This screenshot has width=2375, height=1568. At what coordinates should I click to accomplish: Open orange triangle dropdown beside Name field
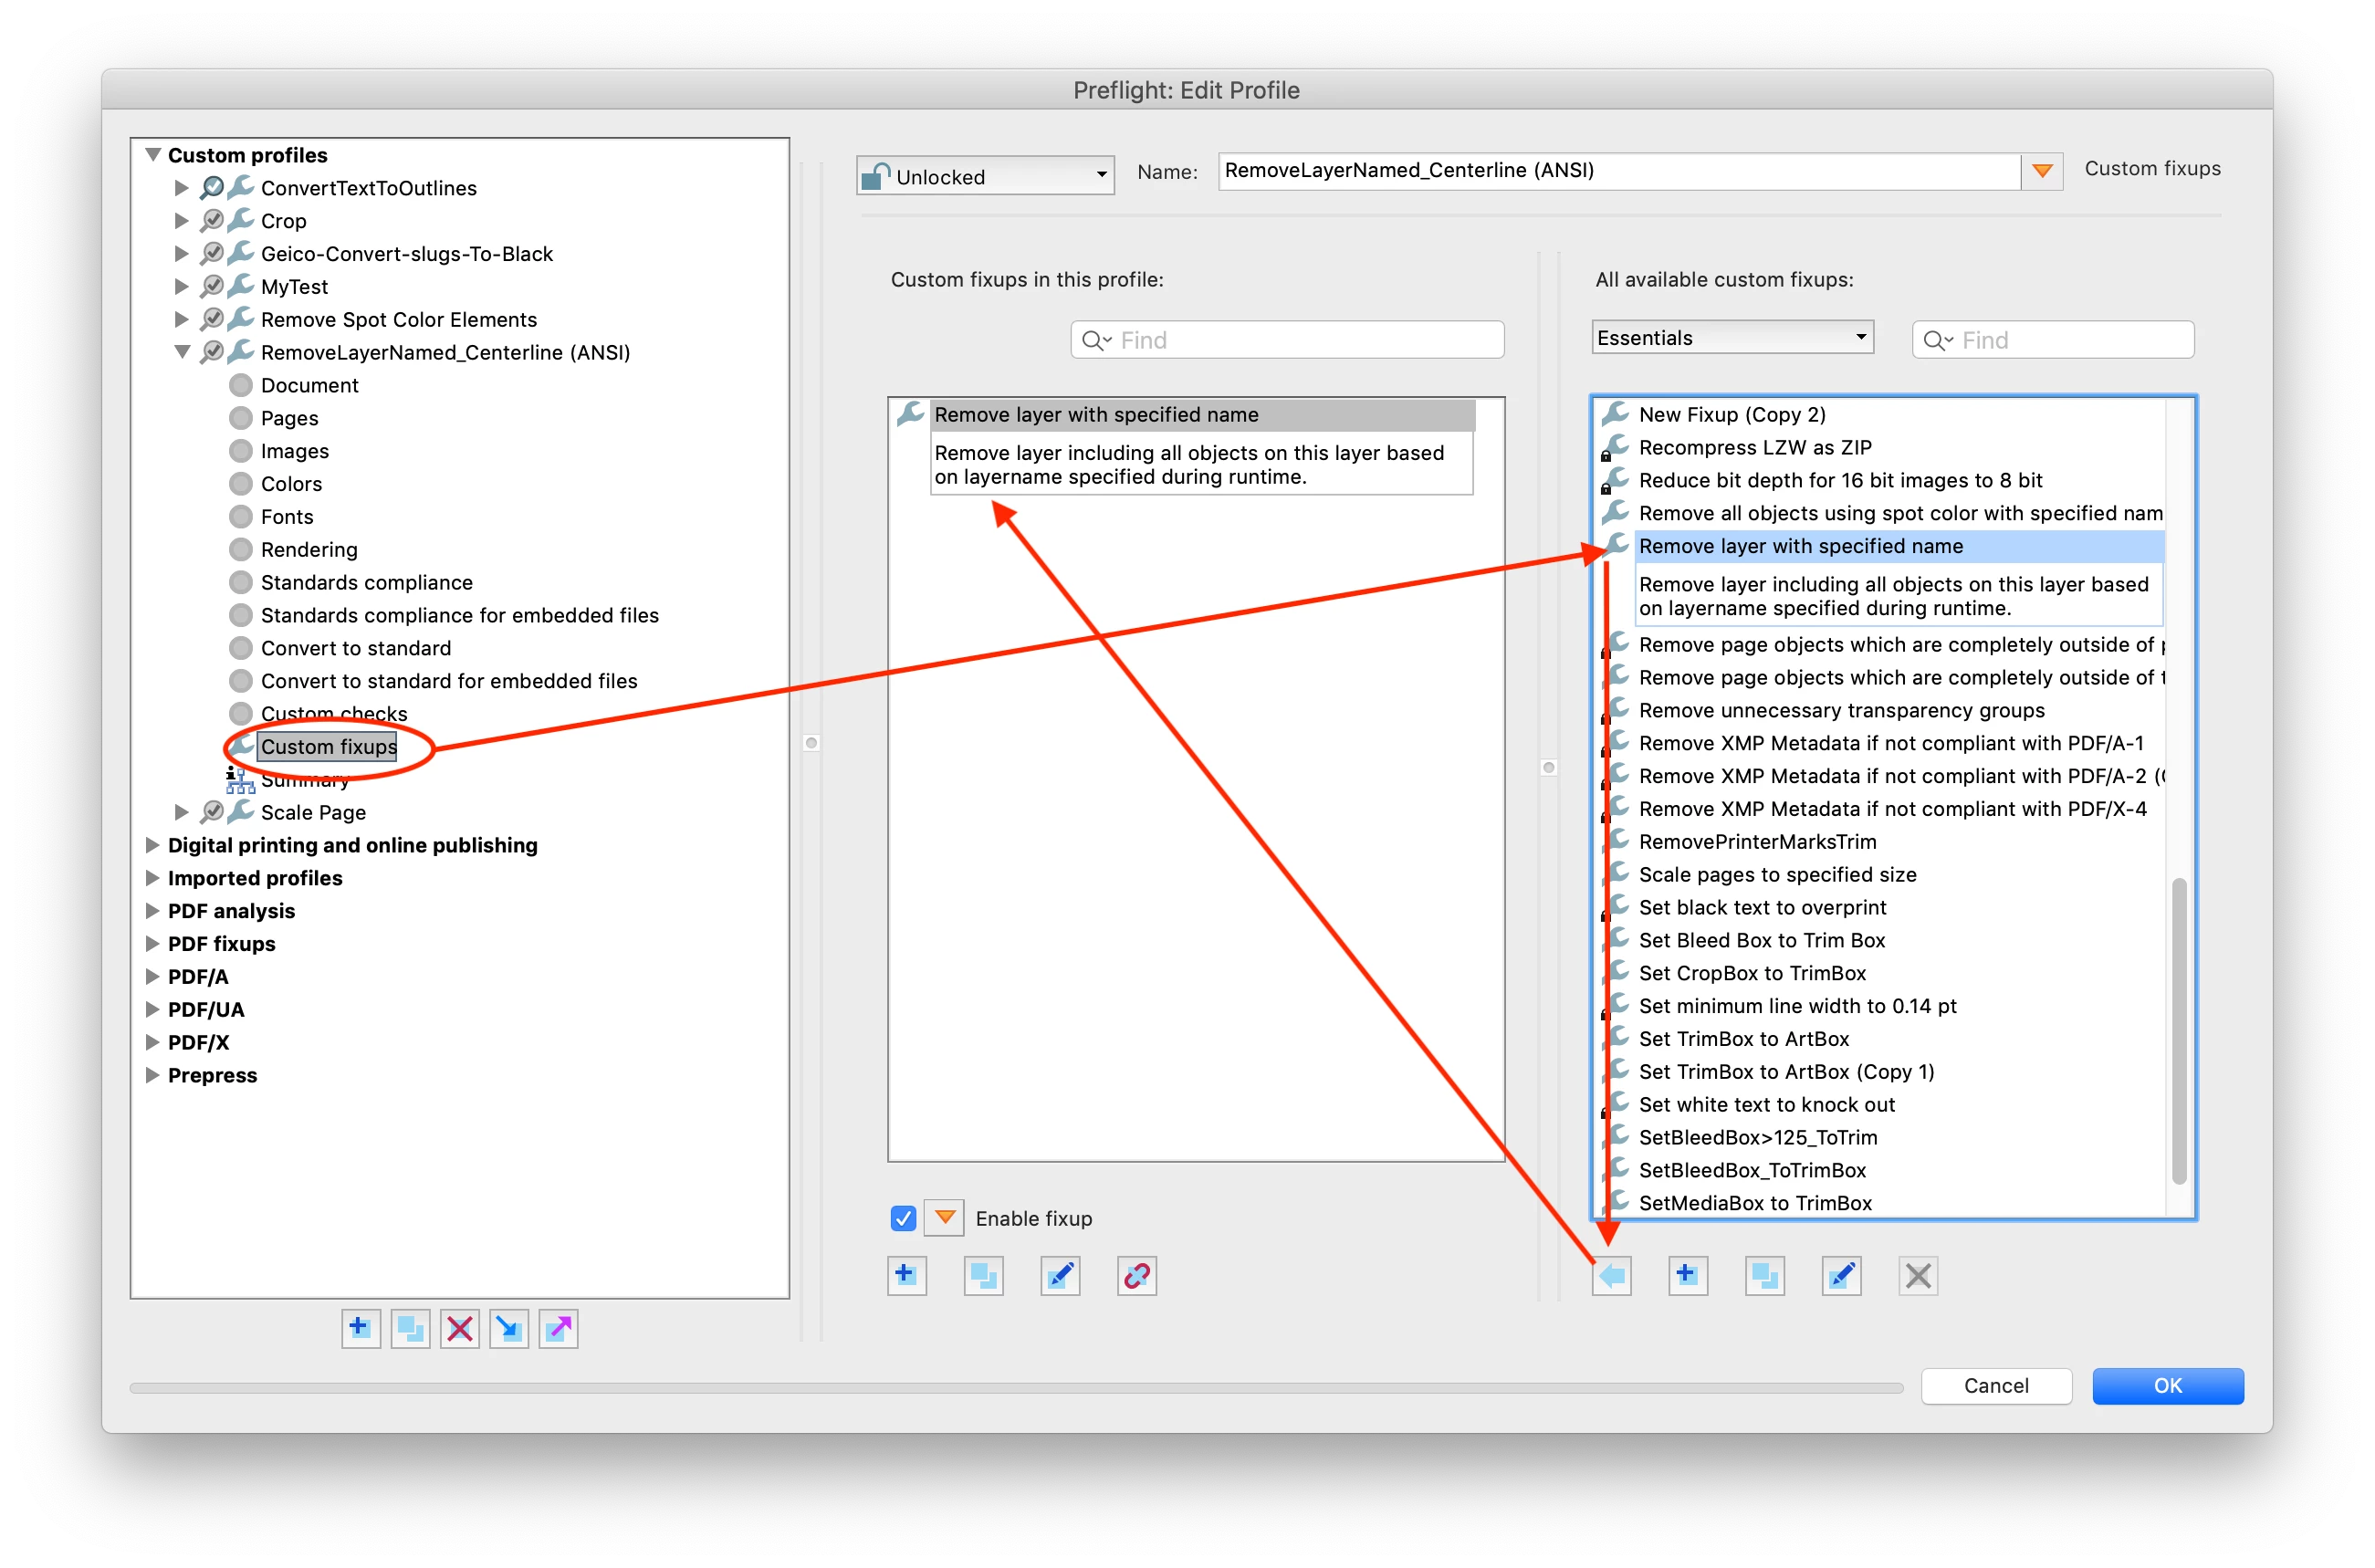click(x=2042, y=171)
